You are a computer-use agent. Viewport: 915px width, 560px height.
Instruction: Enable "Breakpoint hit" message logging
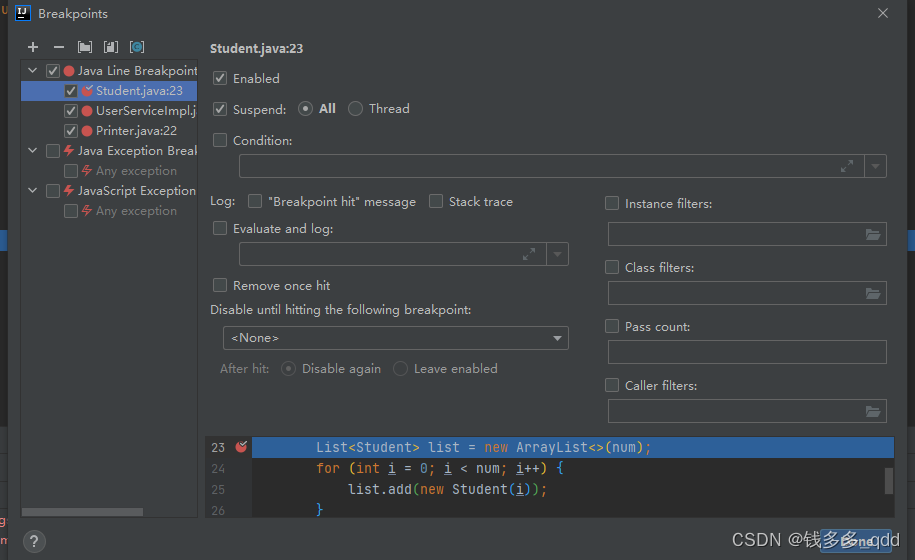tap(255, 201)
